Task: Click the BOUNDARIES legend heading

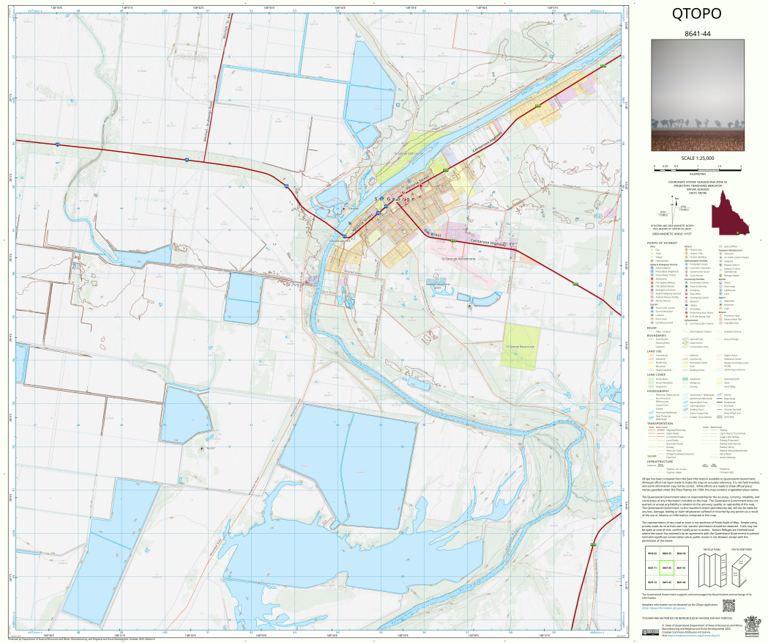Action: [x=656, y=335]
